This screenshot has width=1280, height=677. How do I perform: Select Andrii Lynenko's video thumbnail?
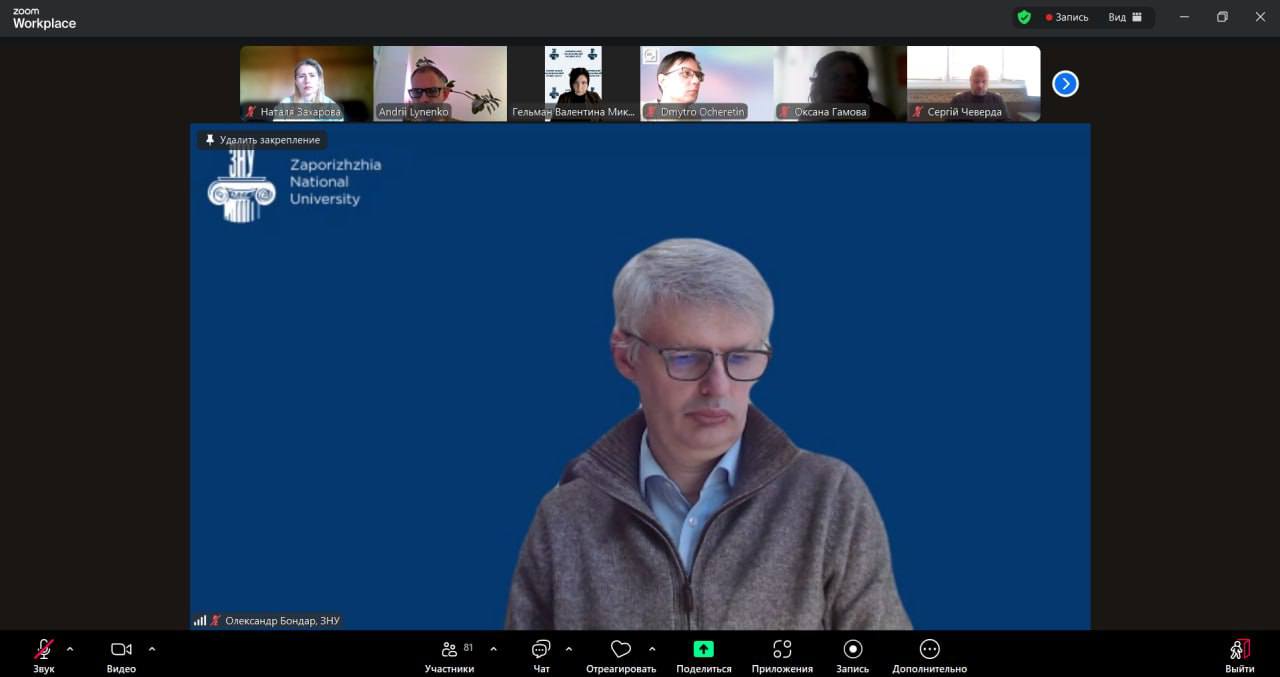(x=440, y=83)
